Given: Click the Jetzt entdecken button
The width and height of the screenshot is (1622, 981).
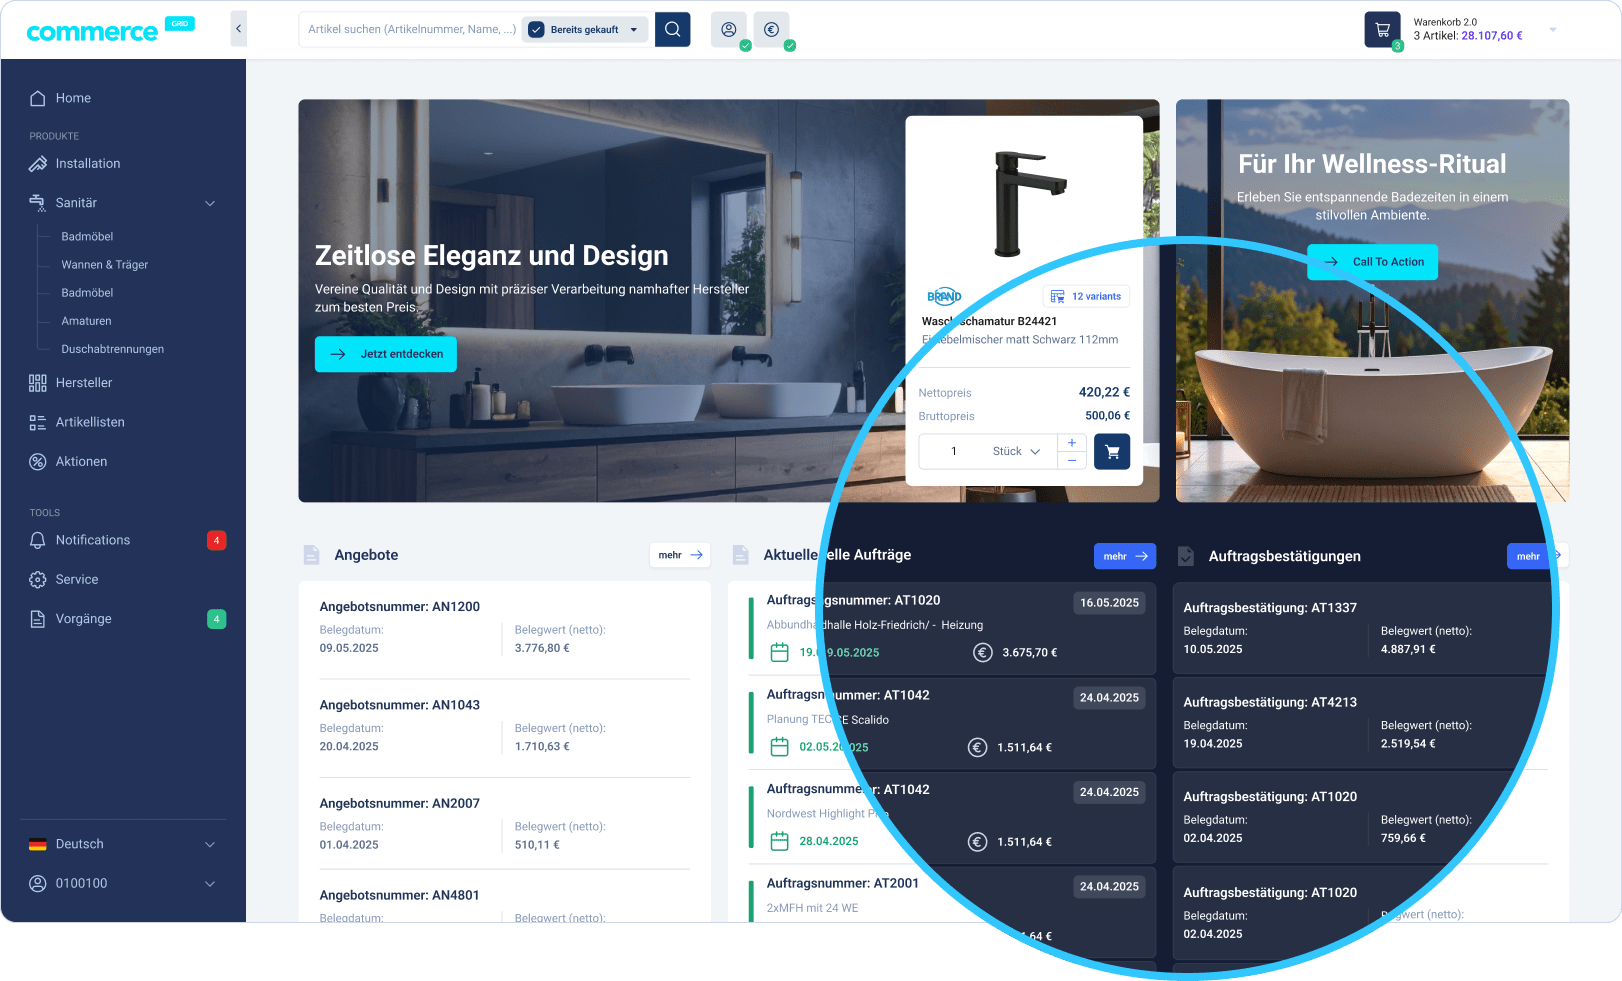Looking at the screenshot, I should click(x=386, y=354).
